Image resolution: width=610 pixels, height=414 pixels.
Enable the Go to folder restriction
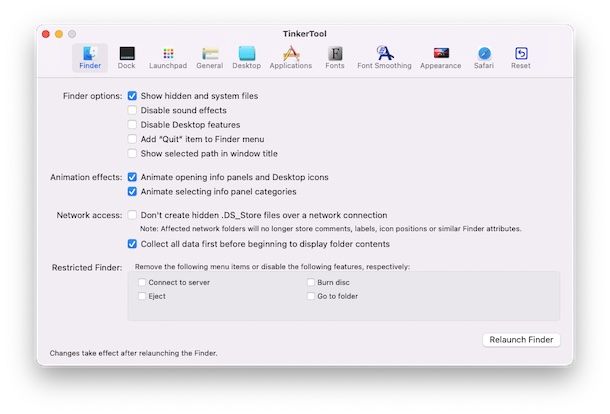point(311,296)
